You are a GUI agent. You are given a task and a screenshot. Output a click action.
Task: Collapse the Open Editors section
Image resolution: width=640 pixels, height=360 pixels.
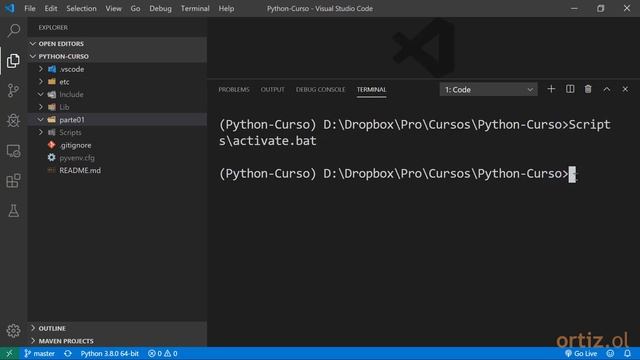(x=117, y=44)
